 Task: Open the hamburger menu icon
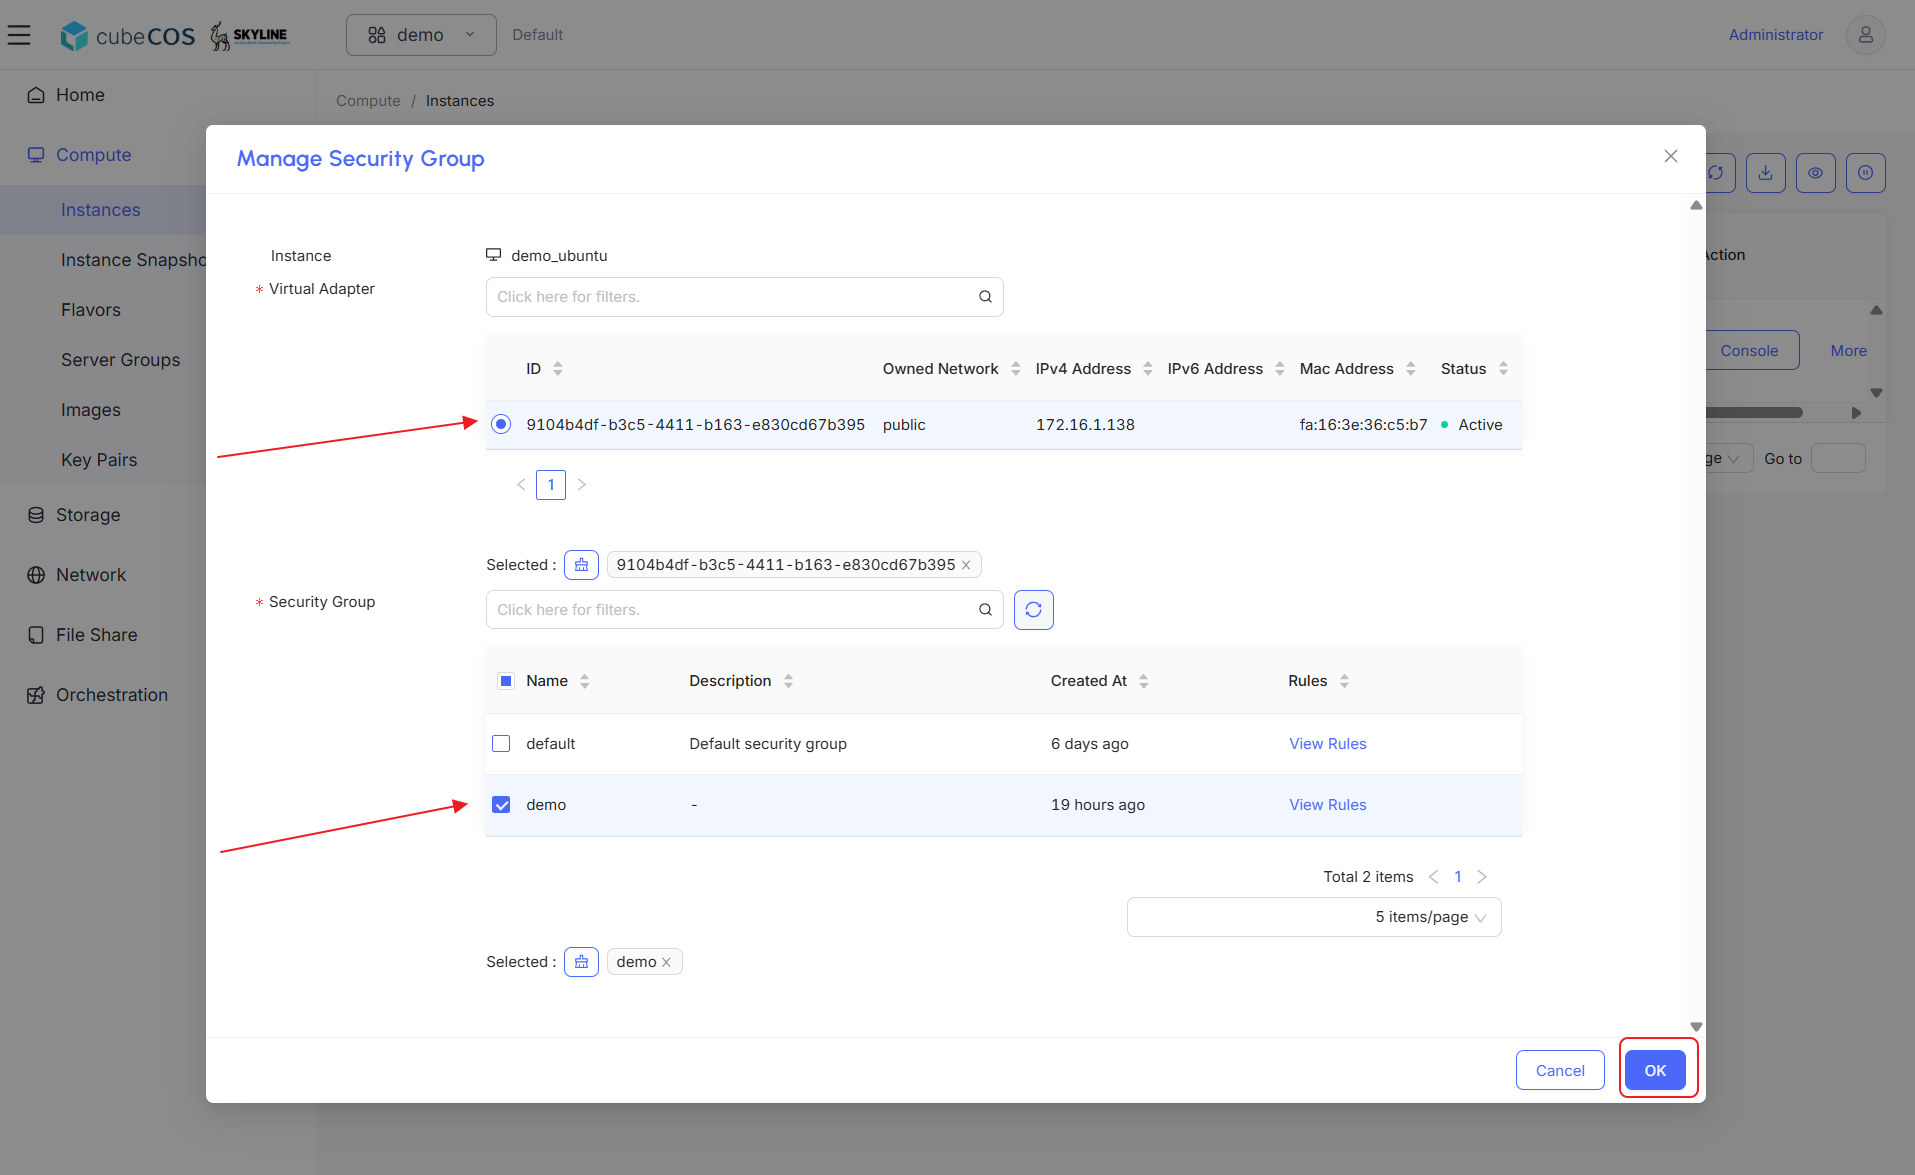[19, 35]
